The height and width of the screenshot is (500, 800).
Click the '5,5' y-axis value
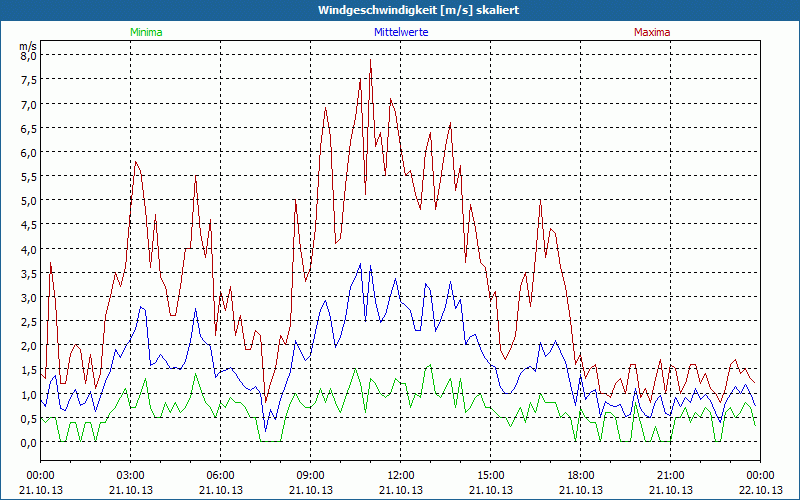click(29, 177)
